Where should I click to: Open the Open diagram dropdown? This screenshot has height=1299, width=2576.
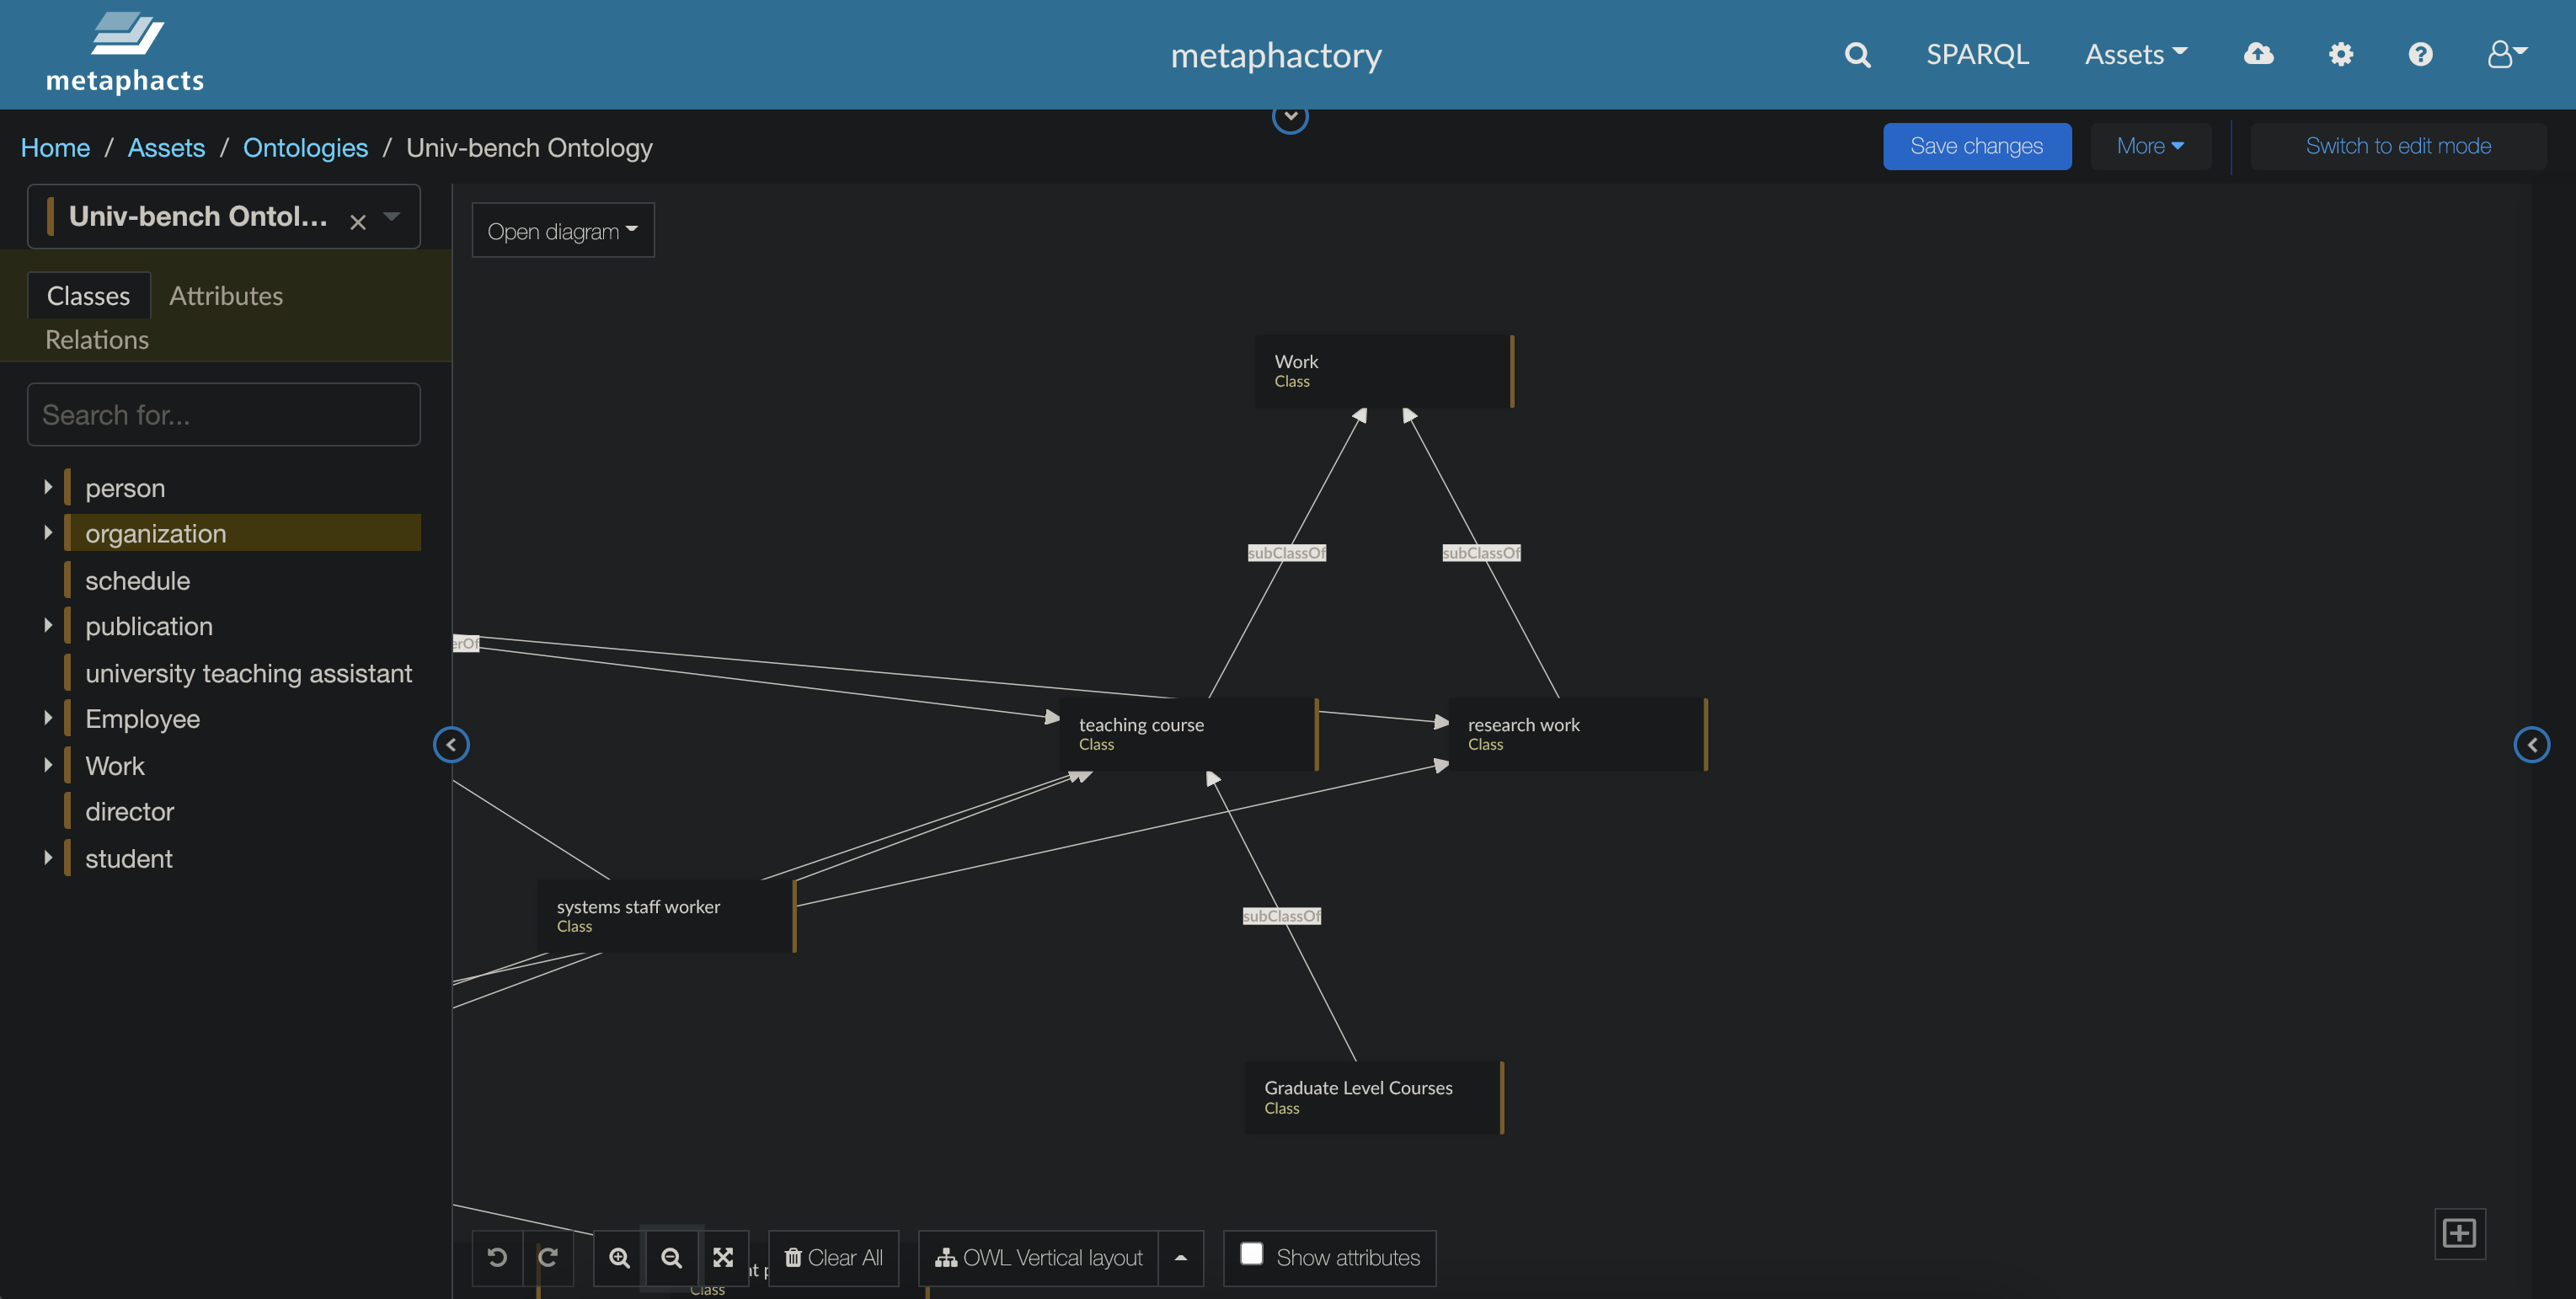[x=562, y=231]
